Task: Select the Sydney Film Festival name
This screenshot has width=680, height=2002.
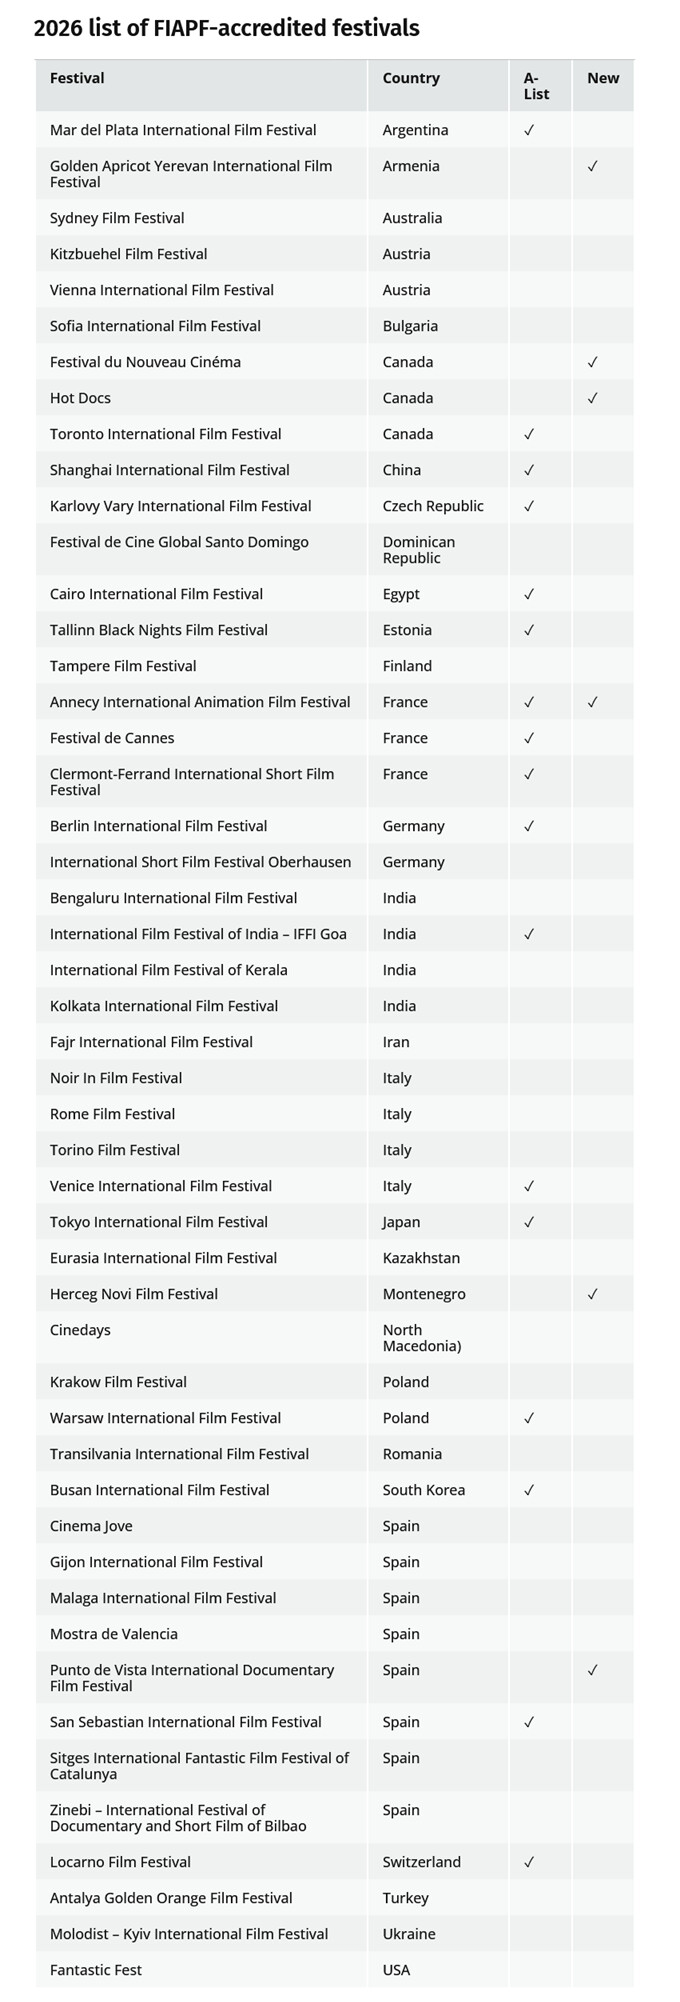Action: 117,218
